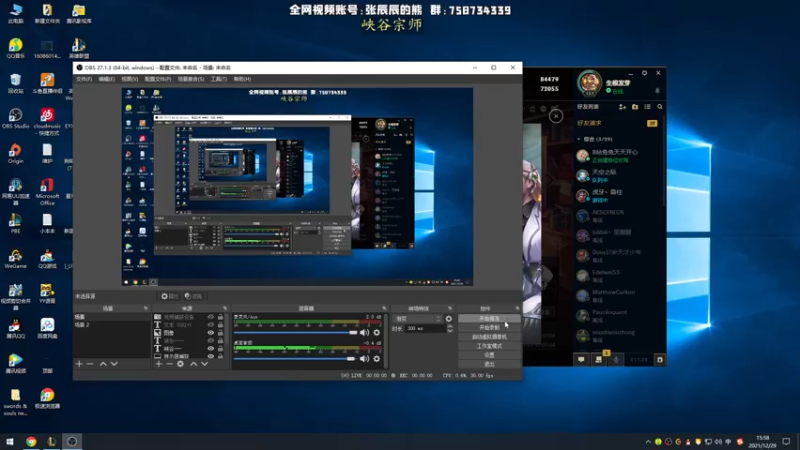
Task: Open the PBE desktop icon
Action: 15,223
